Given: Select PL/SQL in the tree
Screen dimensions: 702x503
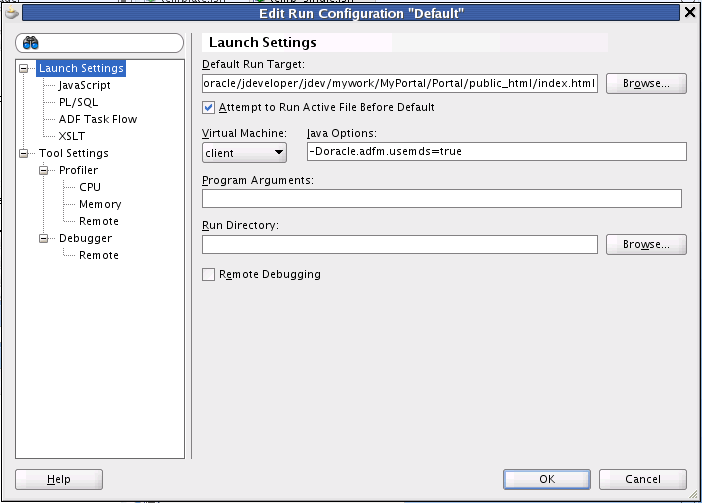Looking at the screenshot, I should point(78,102).
